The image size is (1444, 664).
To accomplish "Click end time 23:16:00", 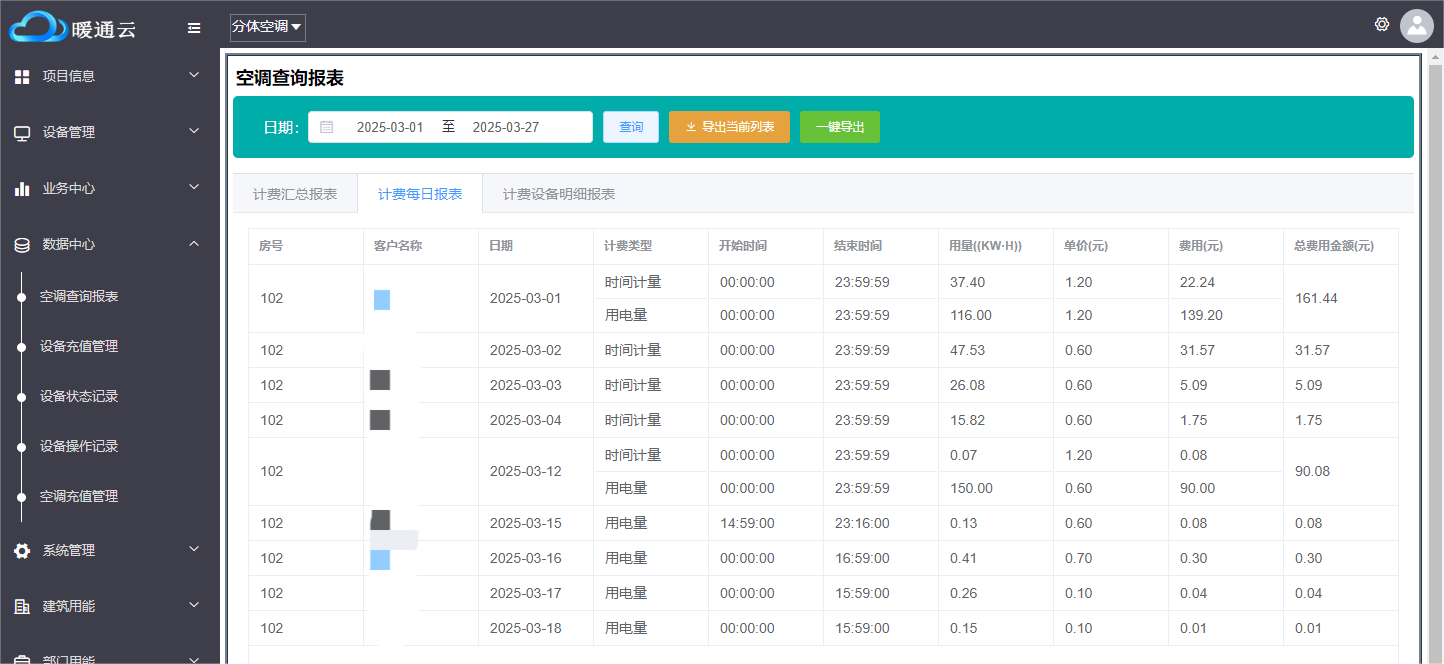I will (x=862, y=523).
